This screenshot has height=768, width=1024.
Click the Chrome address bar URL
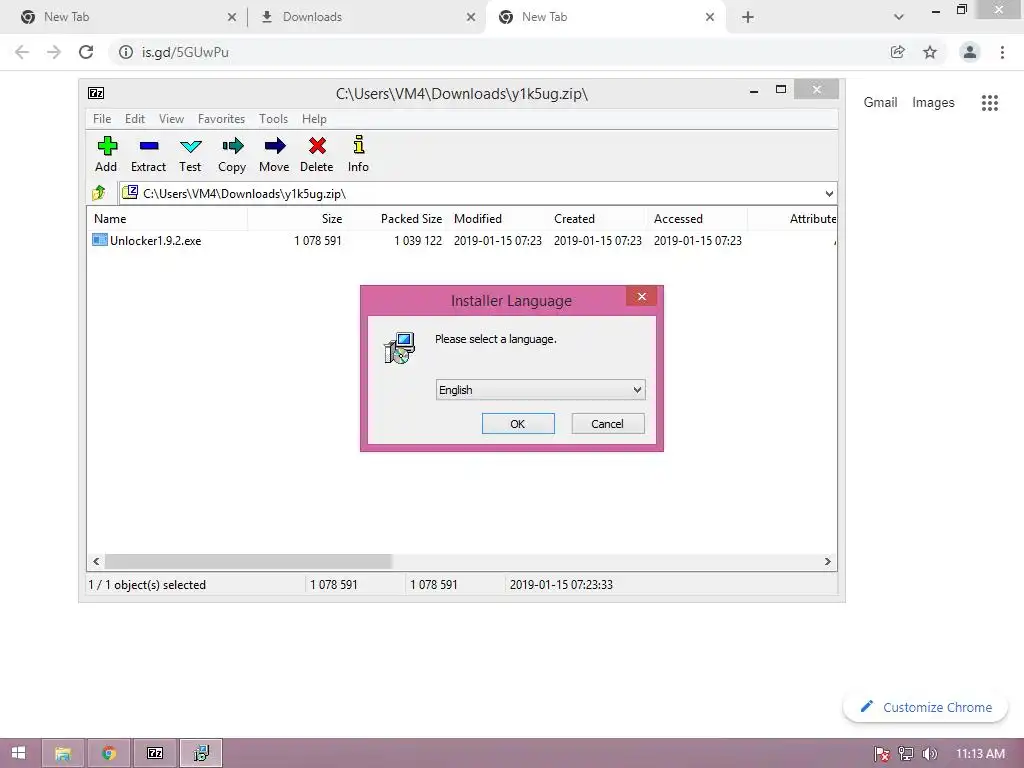(x=185, y=52)
